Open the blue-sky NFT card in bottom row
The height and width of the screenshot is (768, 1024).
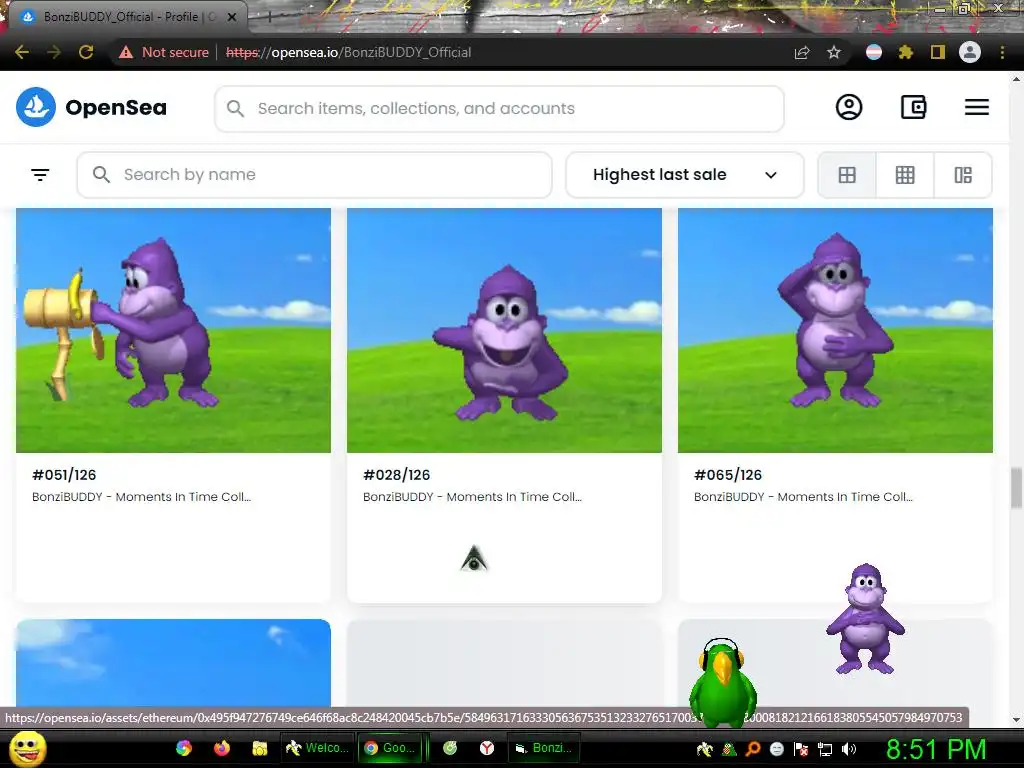(173, 663)
